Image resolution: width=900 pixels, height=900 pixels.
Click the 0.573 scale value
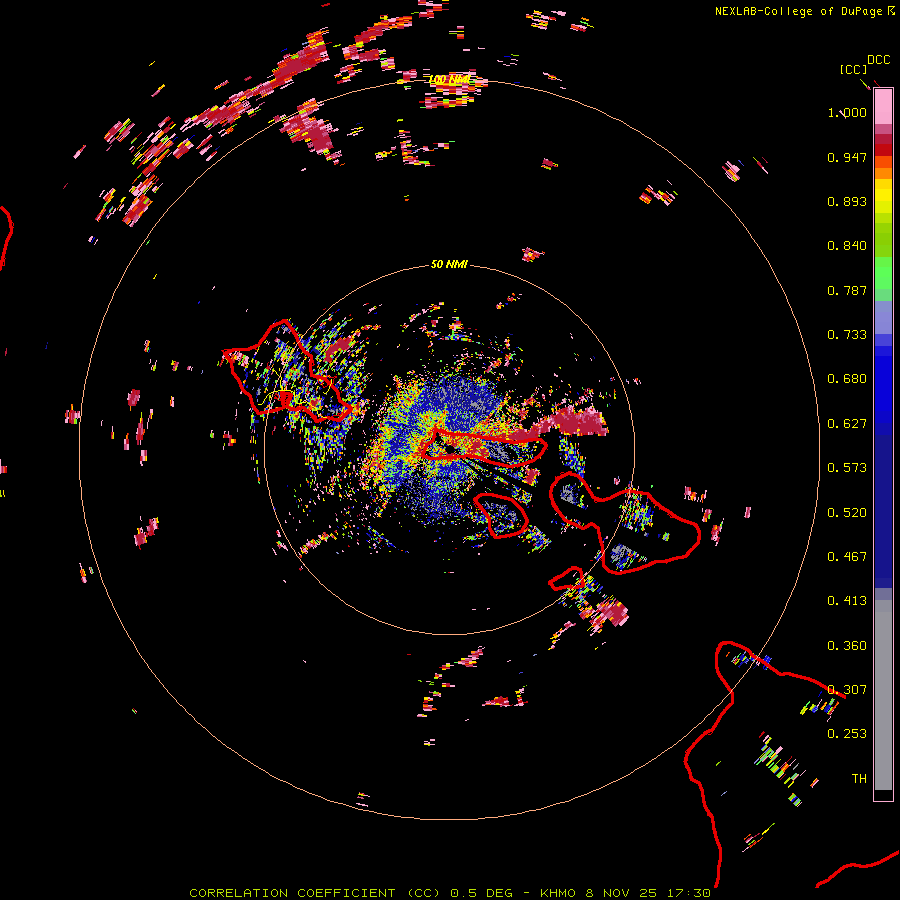click(x=847, y=468)
